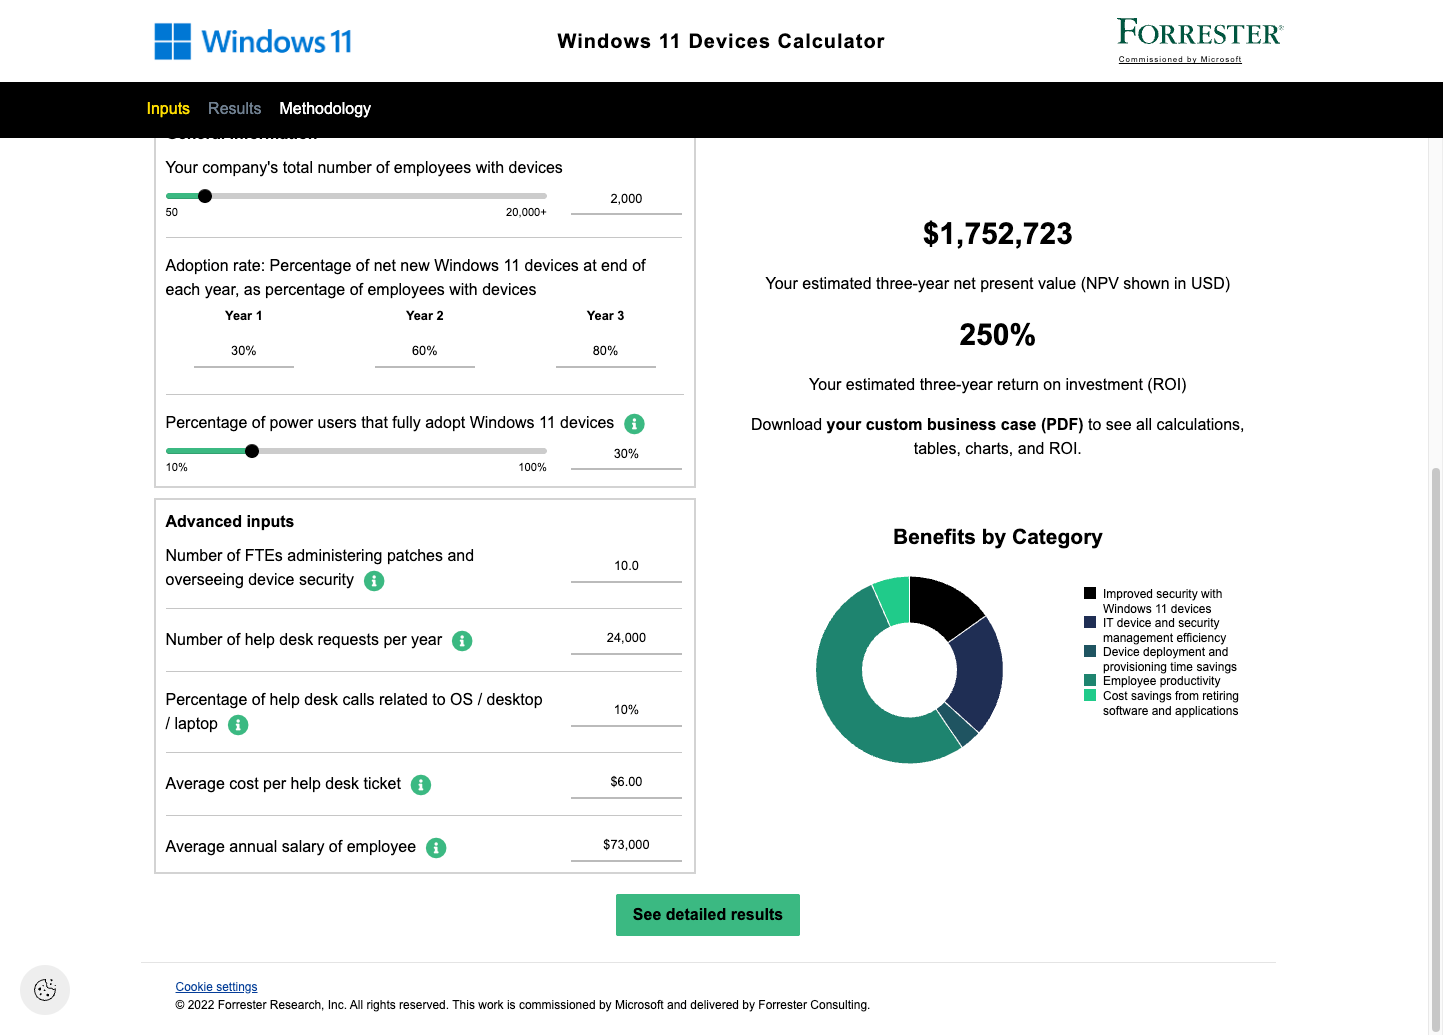Image resolution: width=1443 pixels, height=1035 pixels.
Task: Edit annual salary field $73,000
Action: (626, 845)
